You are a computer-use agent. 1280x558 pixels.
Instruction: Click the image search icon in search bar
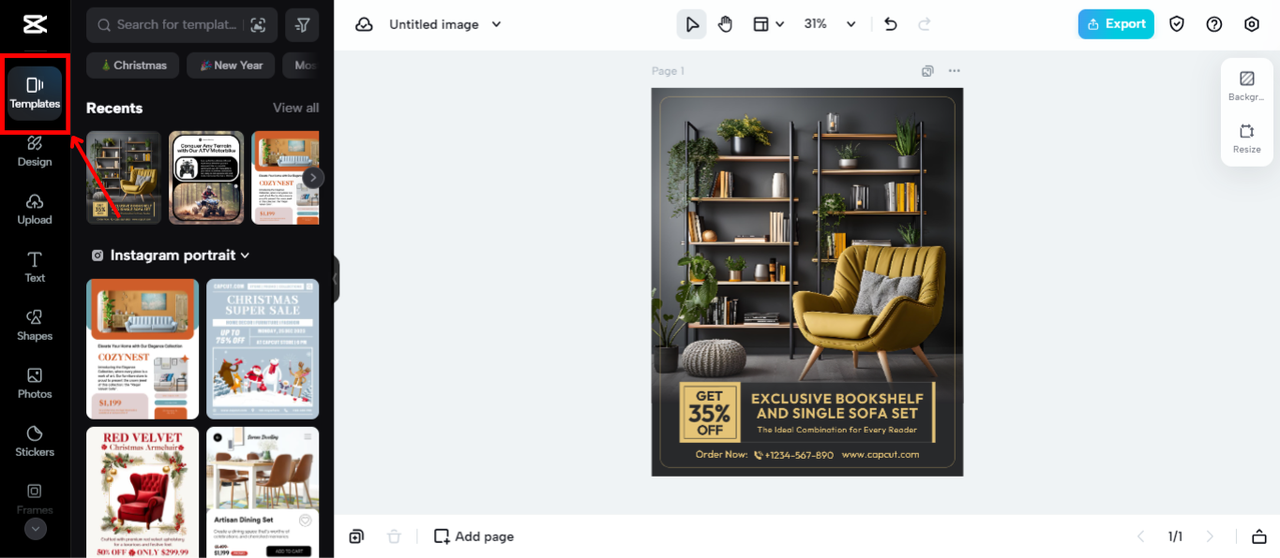(258, 24)
